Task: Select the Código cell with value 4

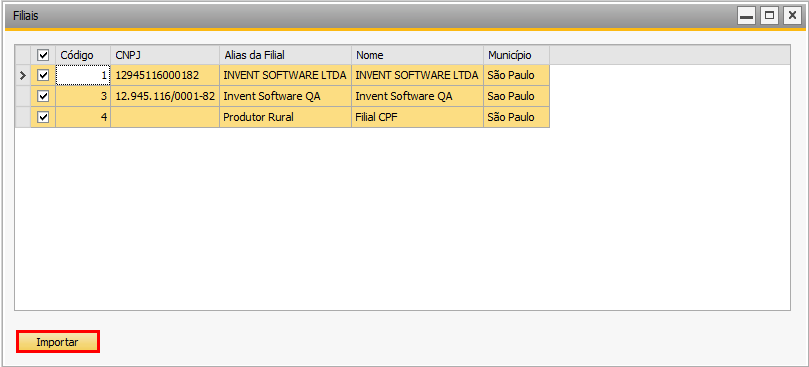Action: pos(83,117)
